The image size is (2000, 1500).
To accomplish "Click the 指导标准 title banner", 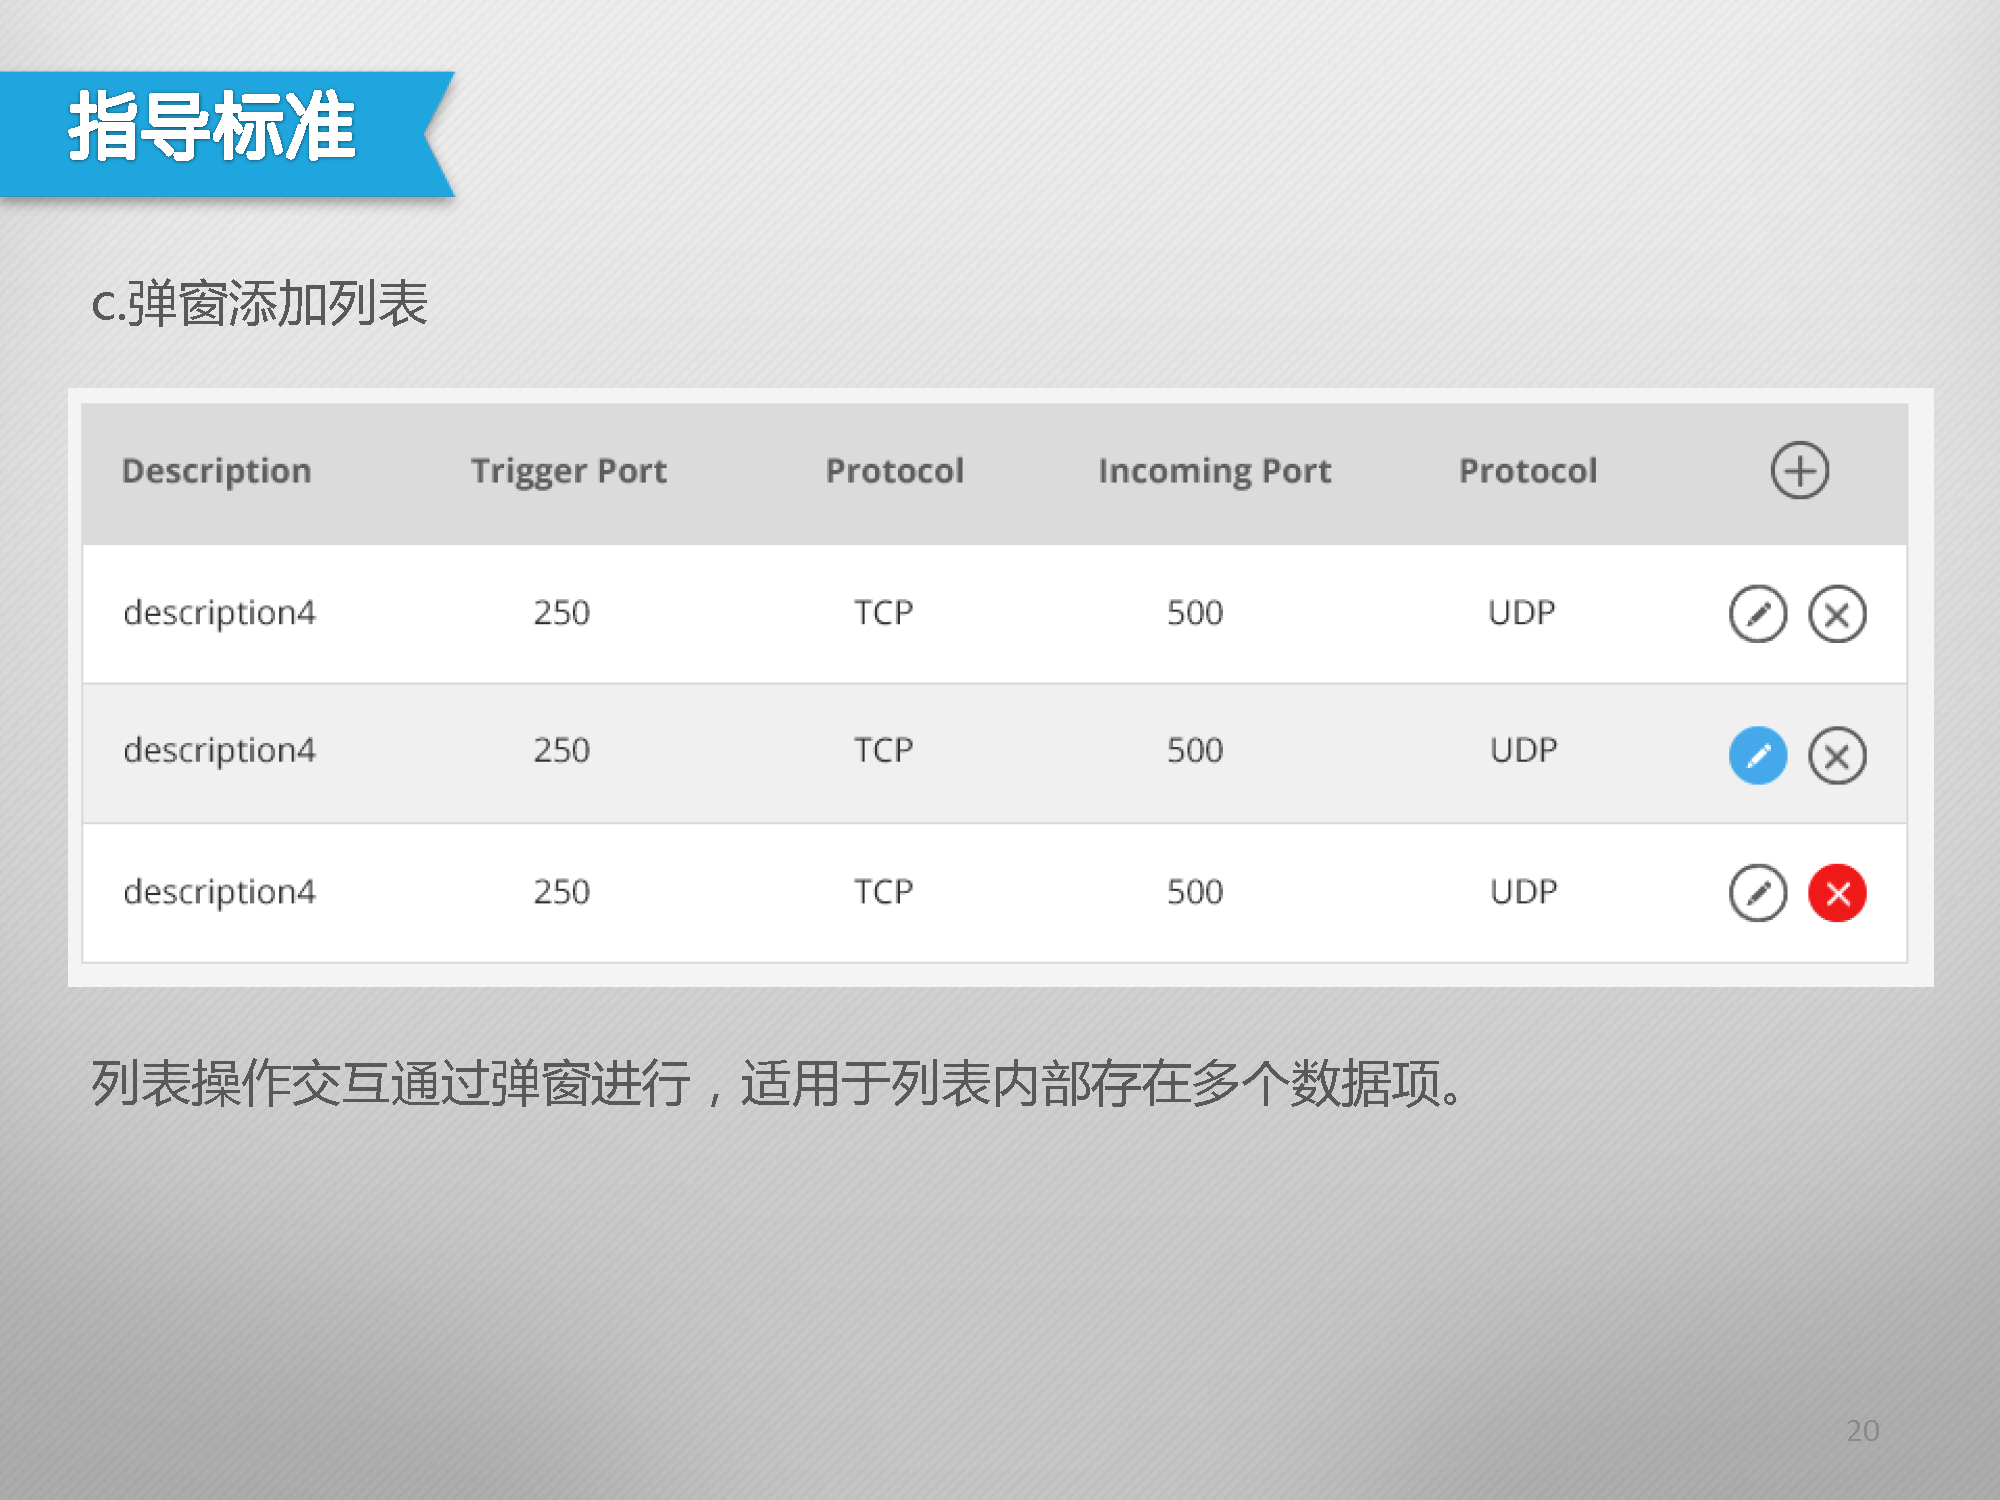I will pyautogui.click(x=212, y=128).
